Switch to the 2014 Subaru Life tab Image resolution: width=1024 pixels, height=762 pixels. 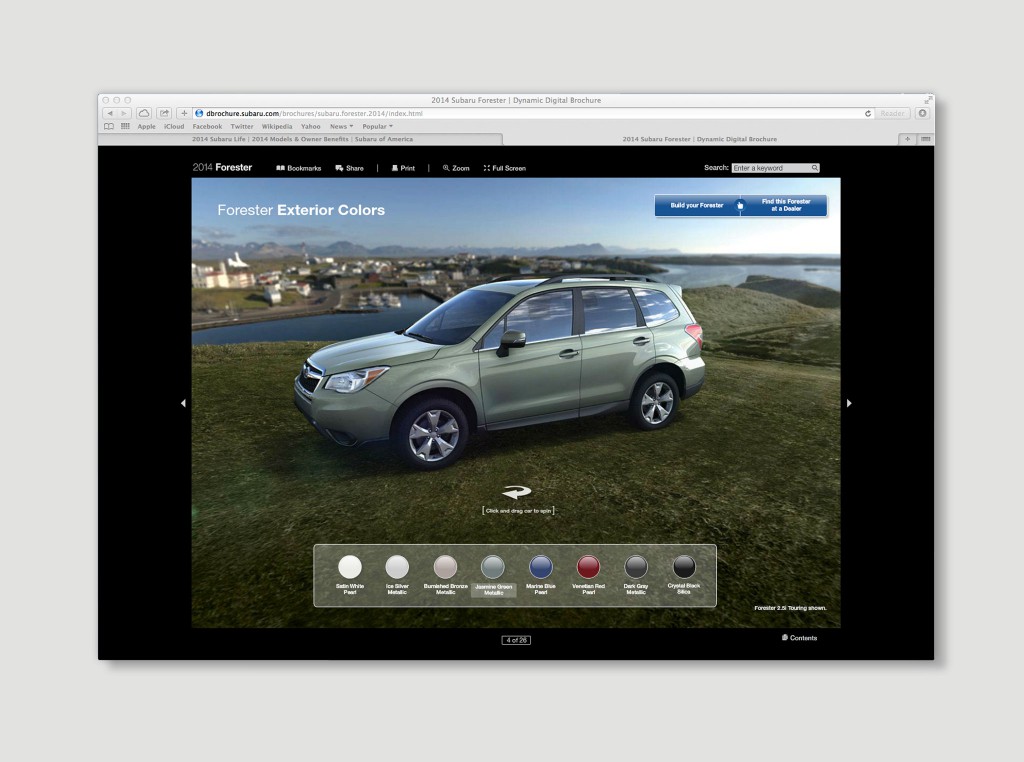(x=302, y=139)
